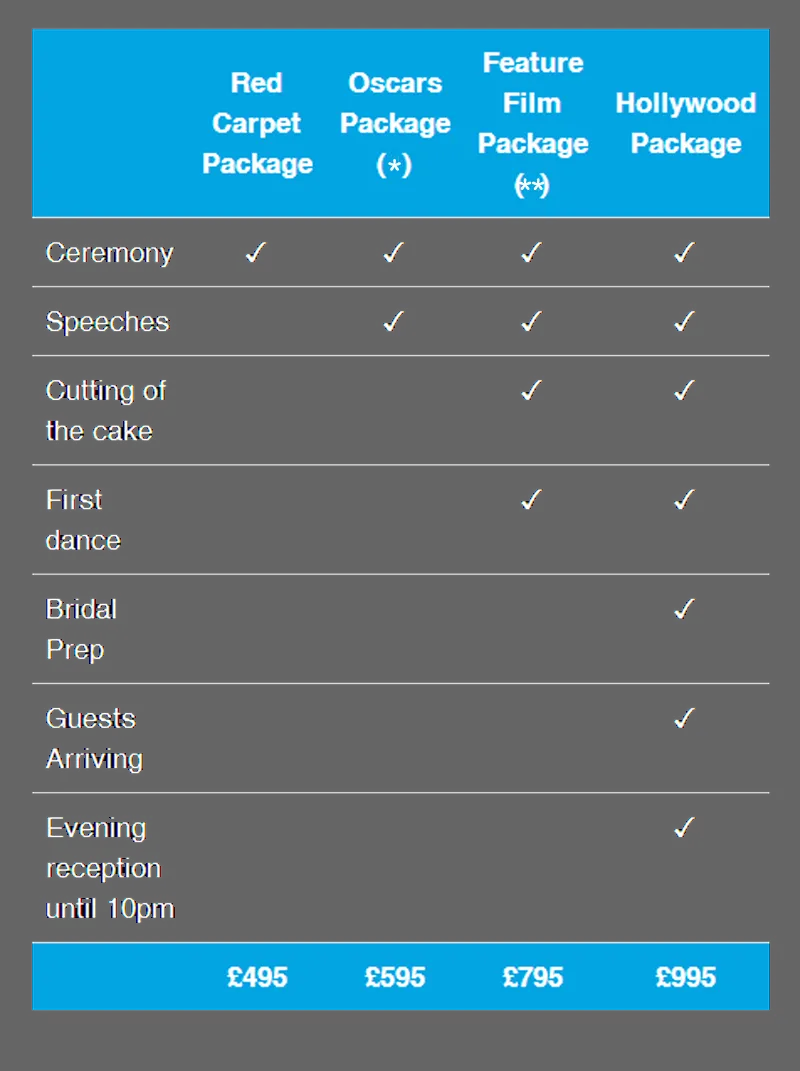Click the £795 price
The height and width of the screenshot is (1071, 800).
coord(533,977)
